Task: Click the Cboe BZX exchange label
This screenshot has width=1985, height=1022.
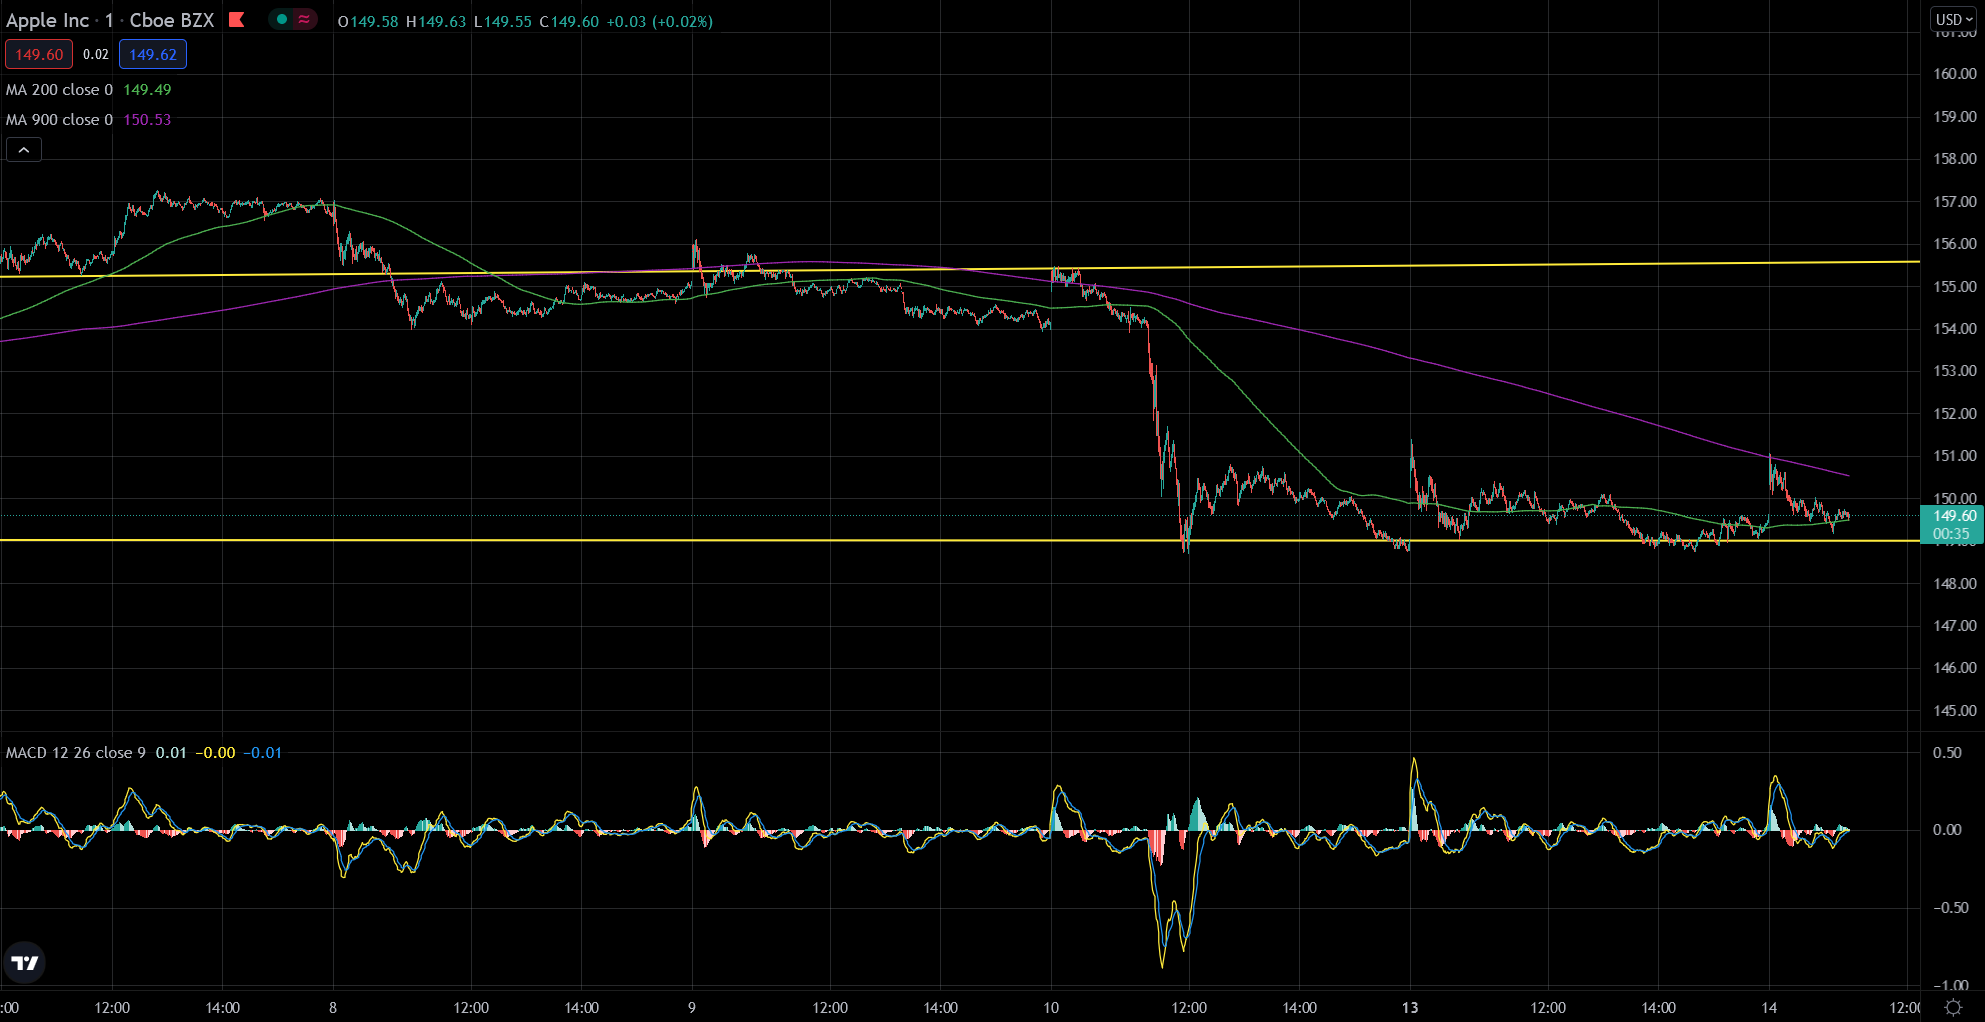Action: pos(172,20)
